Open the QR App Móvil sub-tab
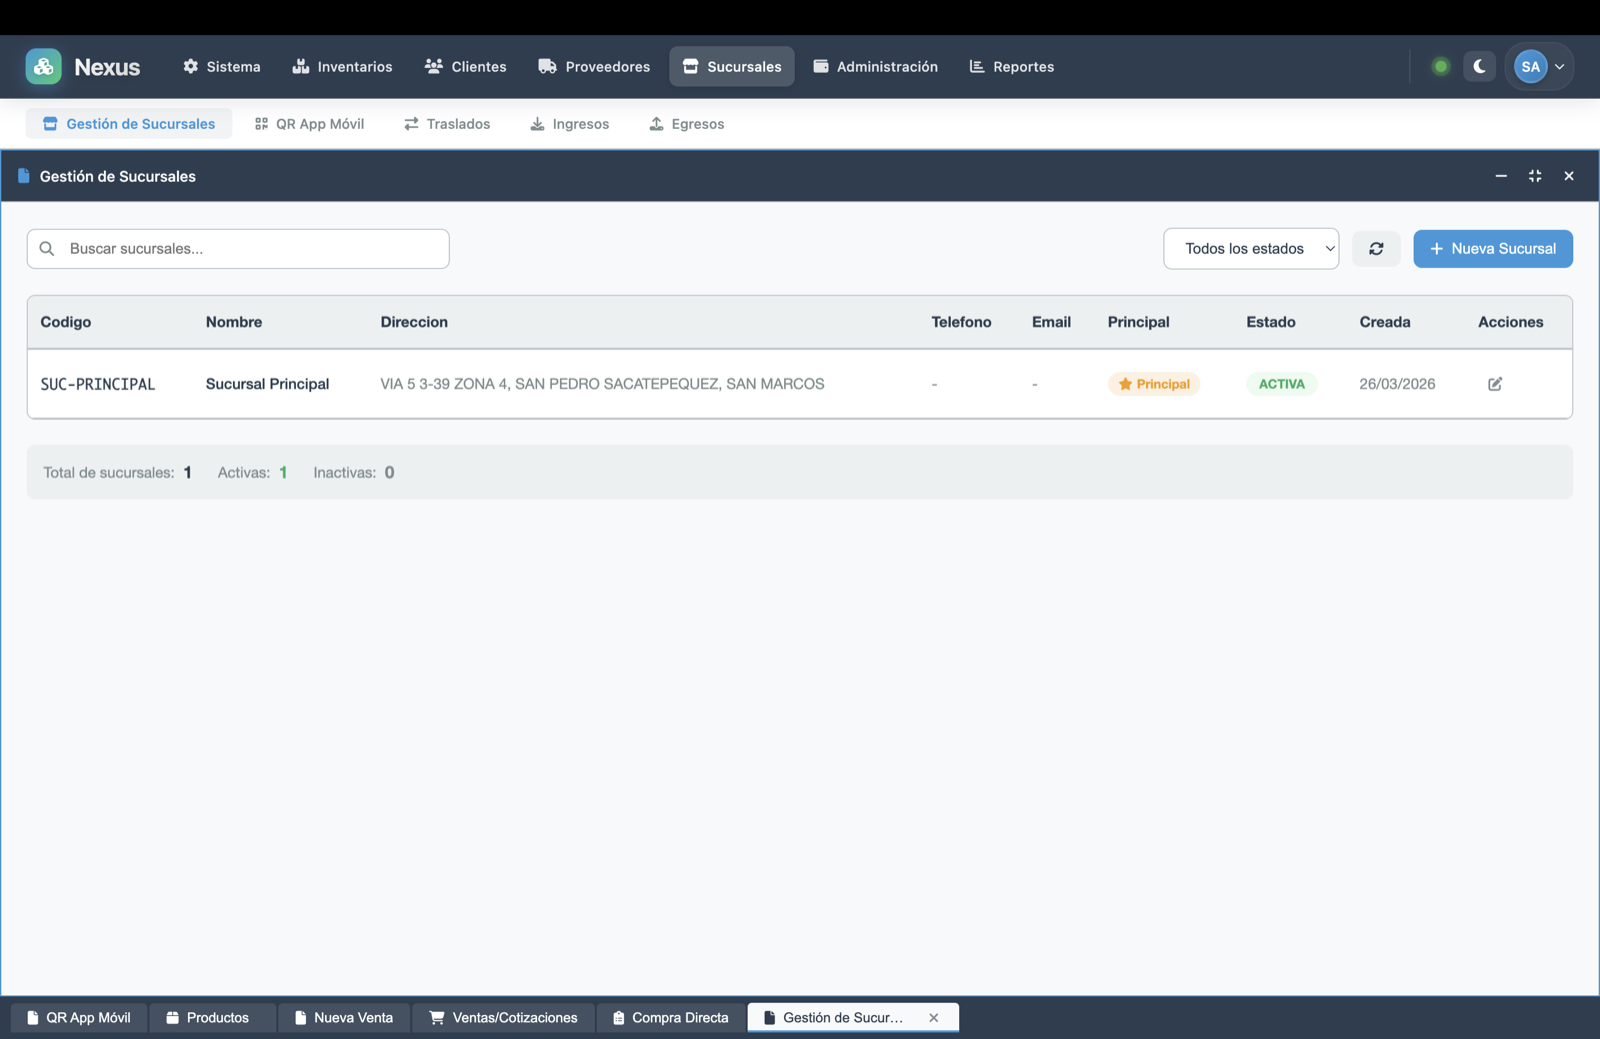The width and height of the screenshot is (1600, 1039). click(309, 123)
